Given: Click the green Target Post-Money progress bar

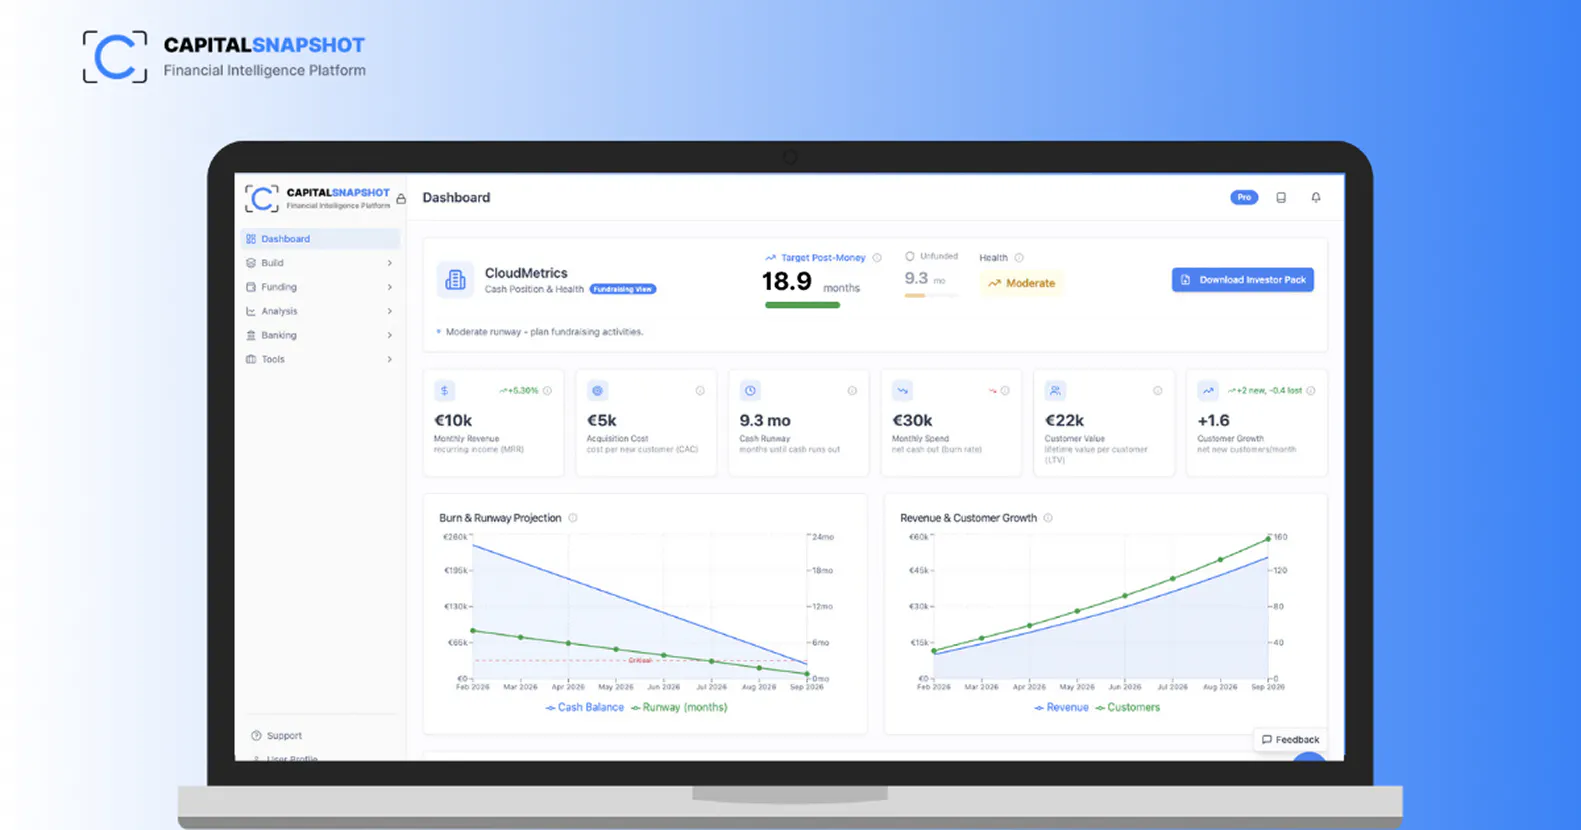Looking at the screenshot, I should [x=802, y=305].
